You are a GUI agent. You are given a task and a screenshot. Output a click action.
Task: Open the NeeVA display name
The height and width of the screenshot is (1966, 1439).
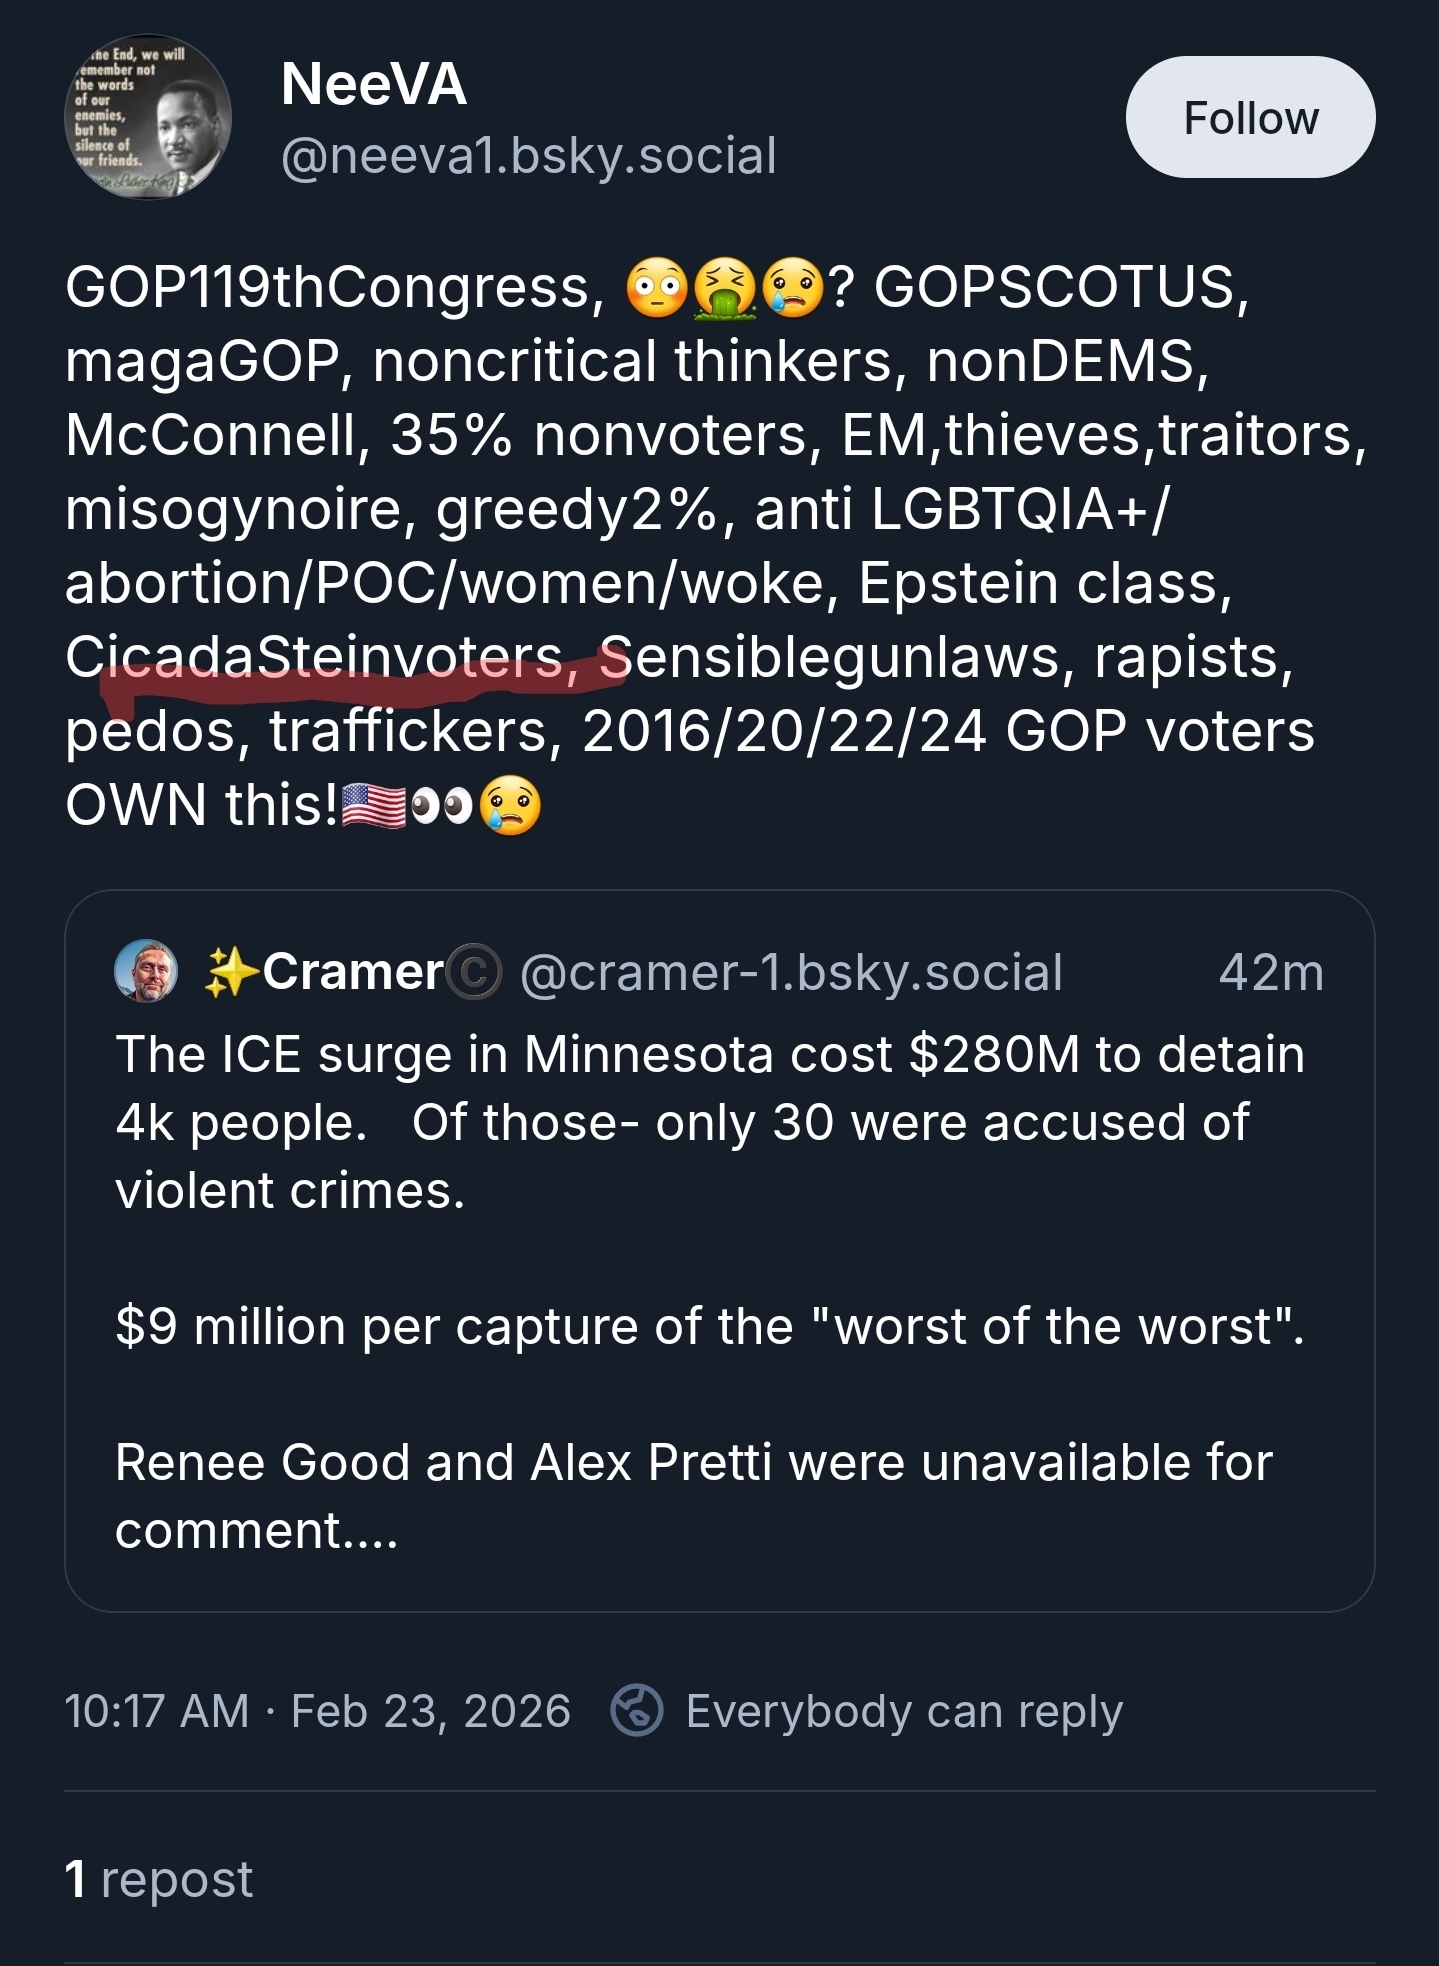(x=374, y=84)
